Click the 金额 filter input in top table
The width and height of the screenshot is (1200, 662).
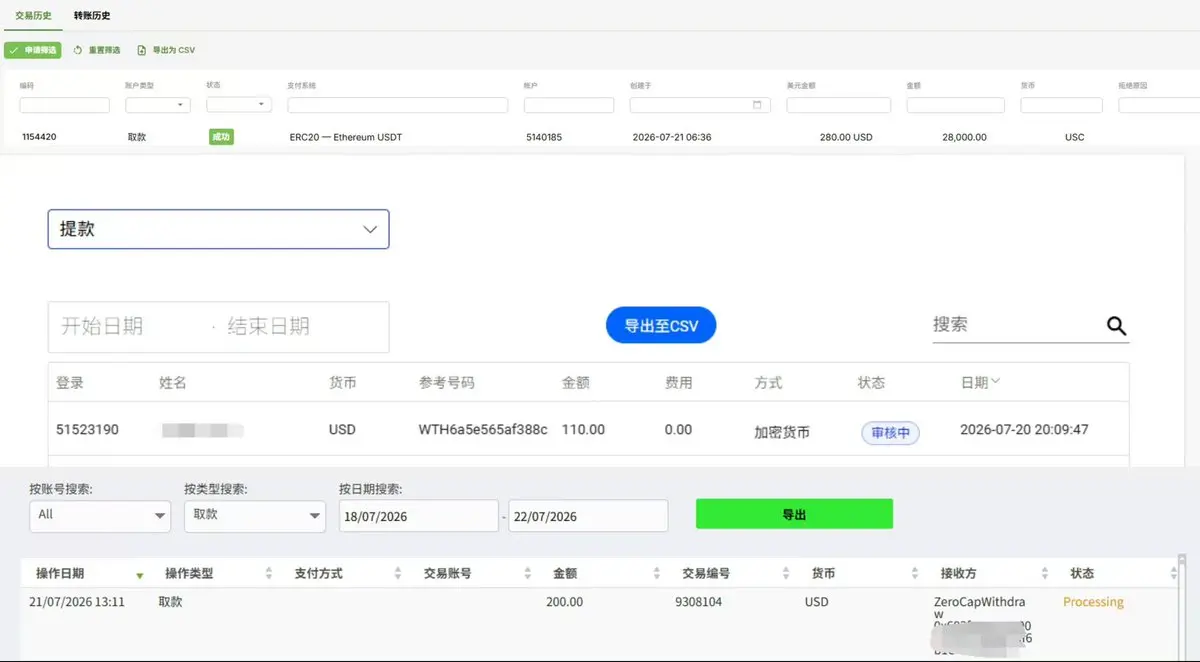point(955,105)
